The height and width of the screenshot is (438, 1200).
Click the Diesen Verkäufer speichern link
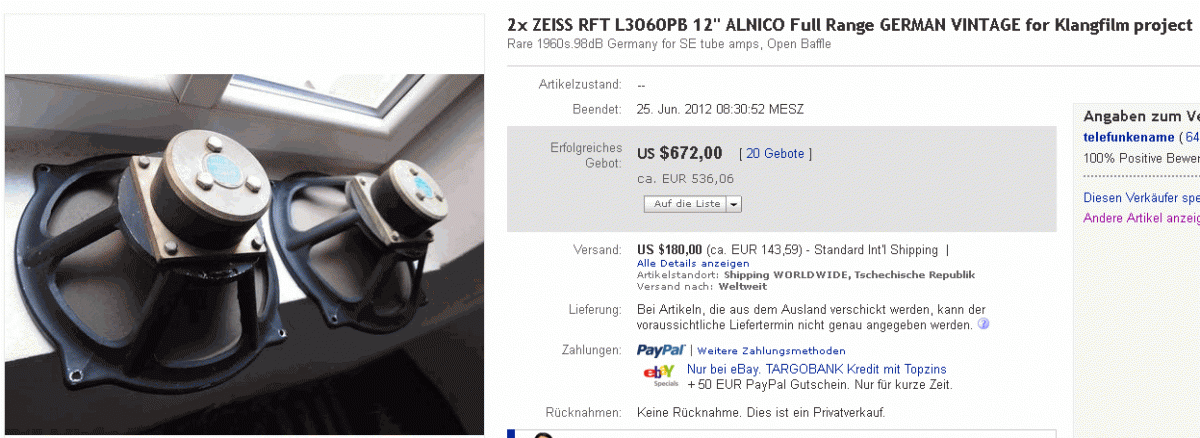(1141, 198)
